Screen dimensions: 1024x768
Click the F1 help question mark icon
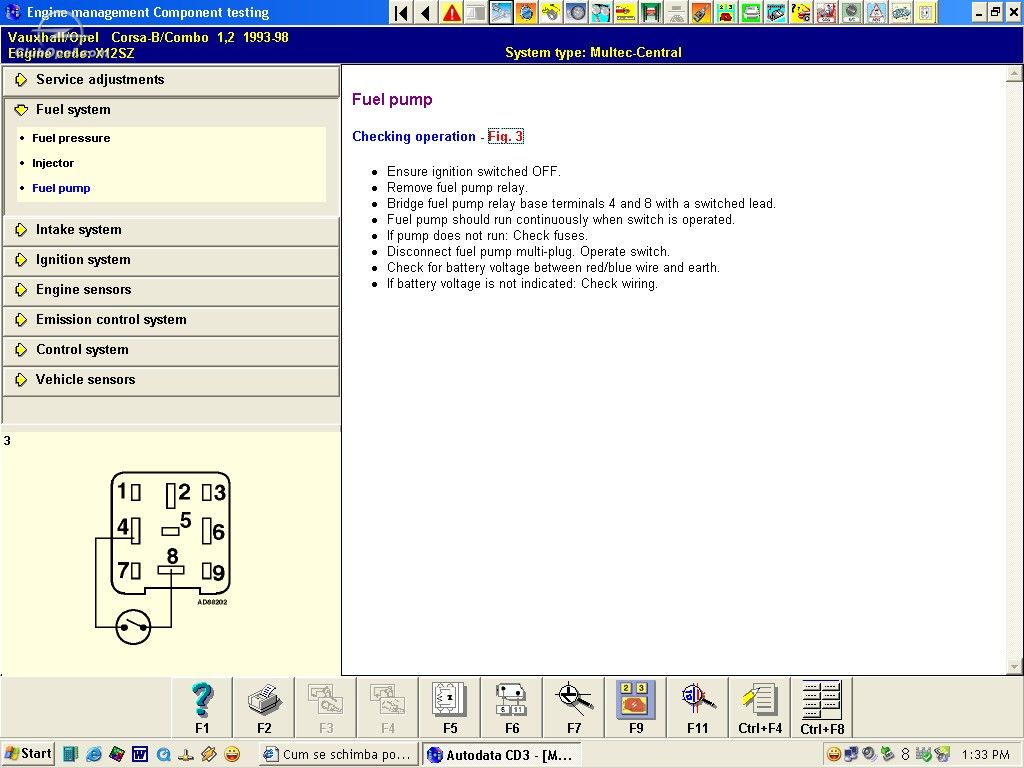pos(202,707)
